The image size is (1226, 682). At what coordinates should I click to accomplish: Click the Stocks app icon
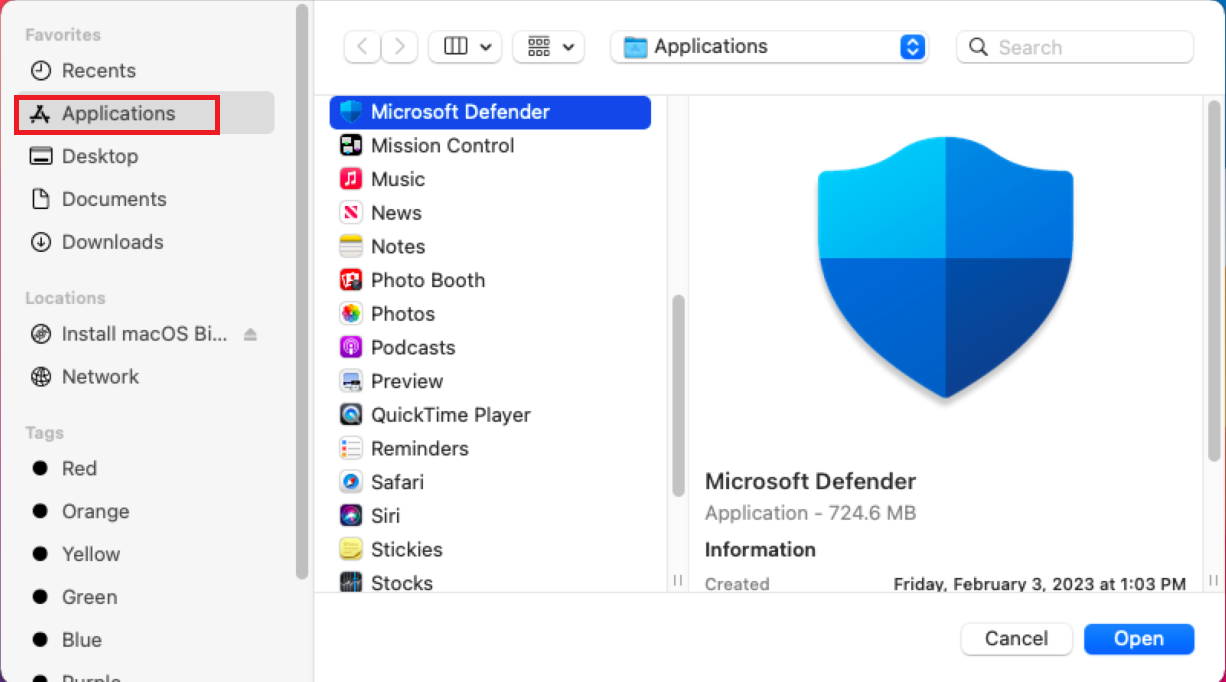[350, 582]
